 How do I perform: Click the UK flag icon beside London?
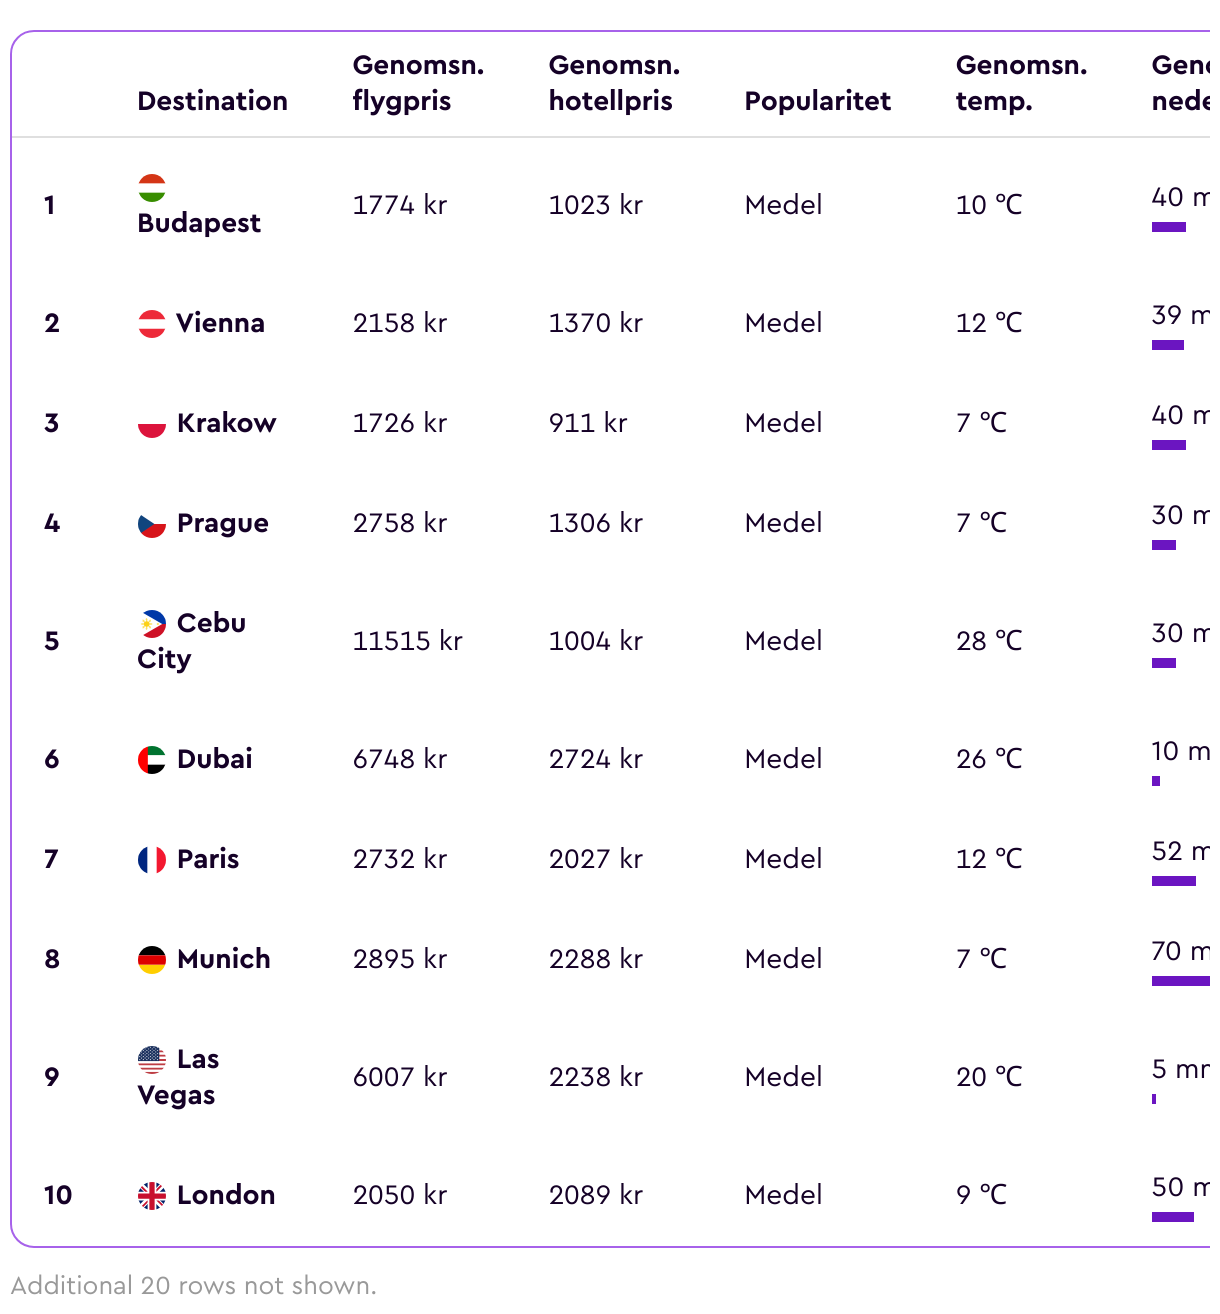[x=152, y=1195]
